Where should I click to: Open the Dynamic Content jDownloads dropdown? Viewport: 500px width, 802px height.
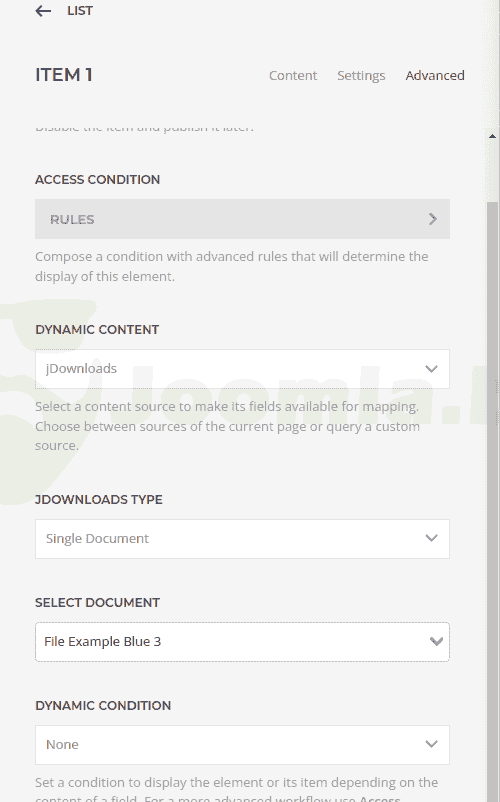pos(242,369)
